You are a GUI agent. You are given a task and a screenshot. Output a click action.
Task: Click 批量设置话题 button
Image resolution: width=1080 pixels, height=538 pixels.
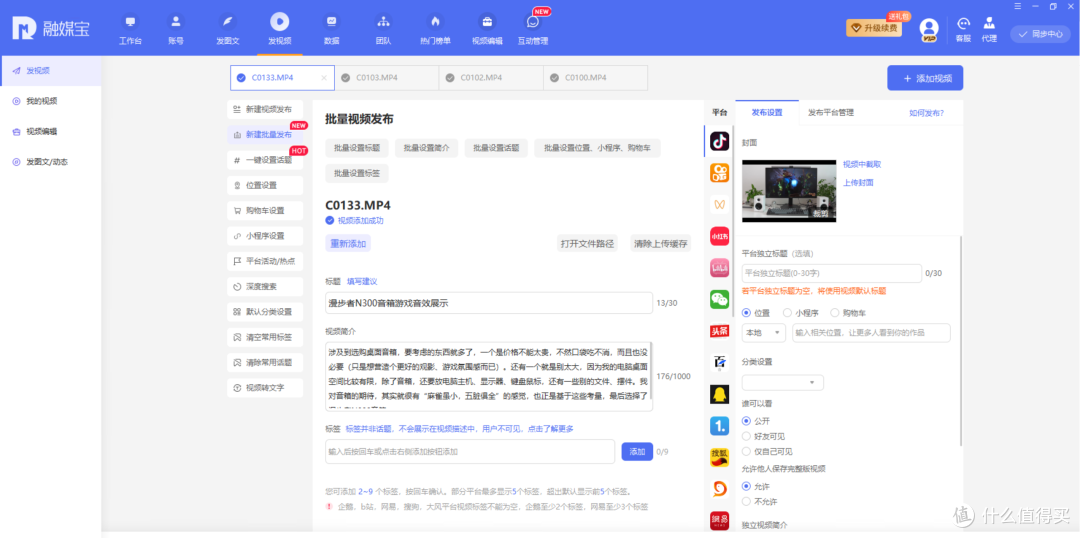496,147
